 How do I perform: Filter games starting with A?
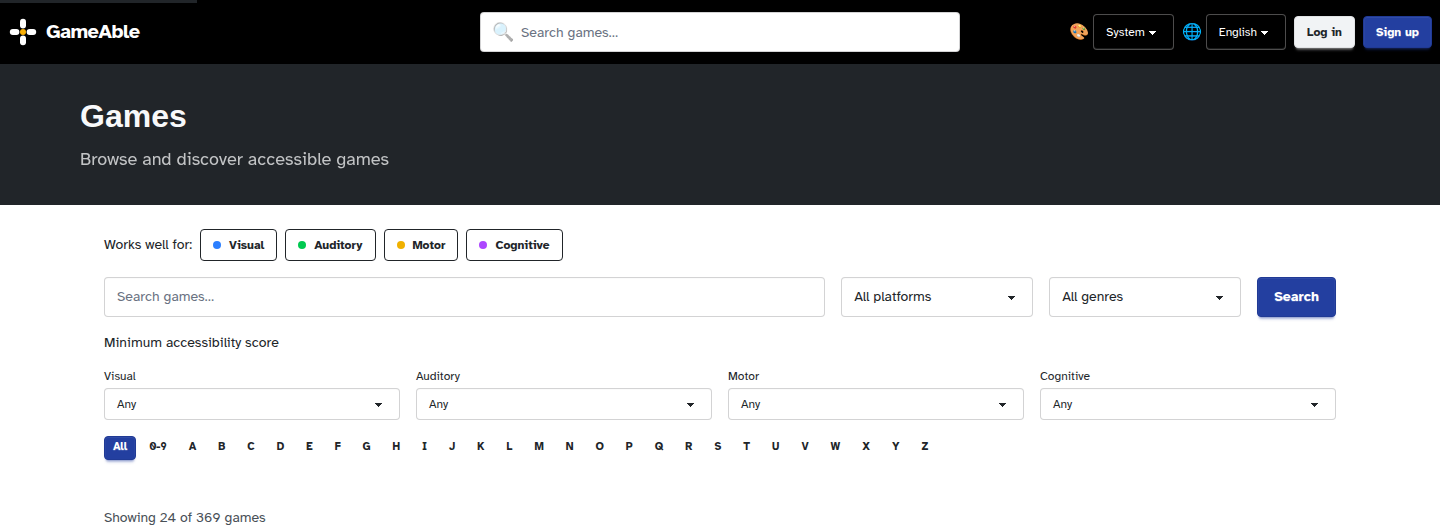pyautogui.click(x=193, y=447)
